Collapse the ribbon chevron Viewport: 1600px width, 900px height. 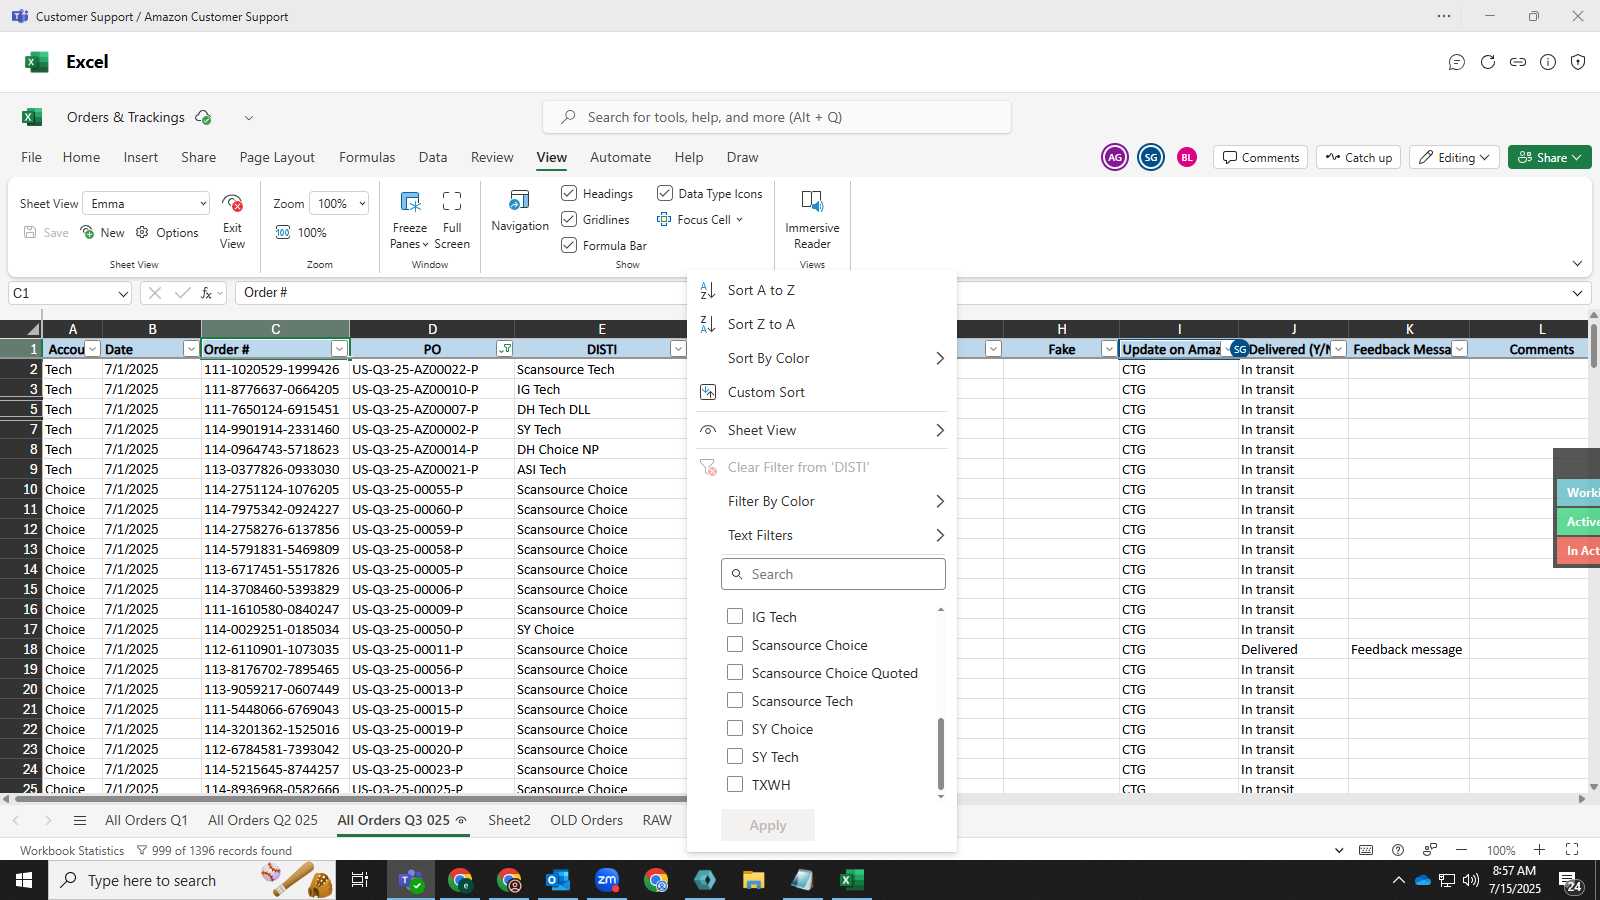(1577, 264)
